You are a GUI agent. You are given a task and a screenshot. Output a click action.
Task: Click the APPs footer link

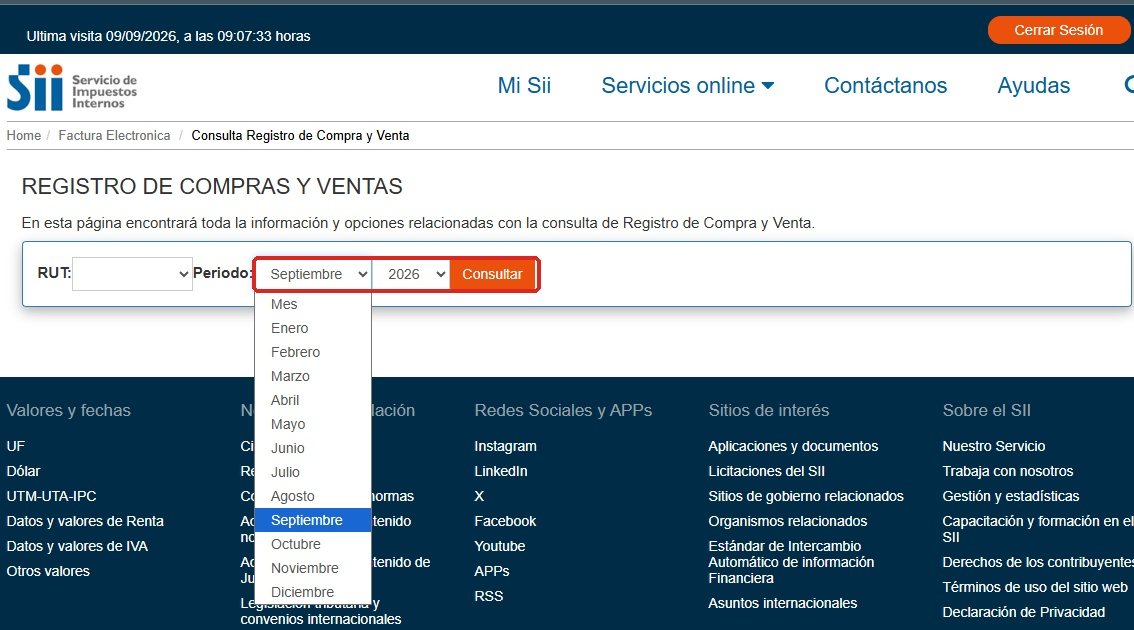[x=492, y=571]
